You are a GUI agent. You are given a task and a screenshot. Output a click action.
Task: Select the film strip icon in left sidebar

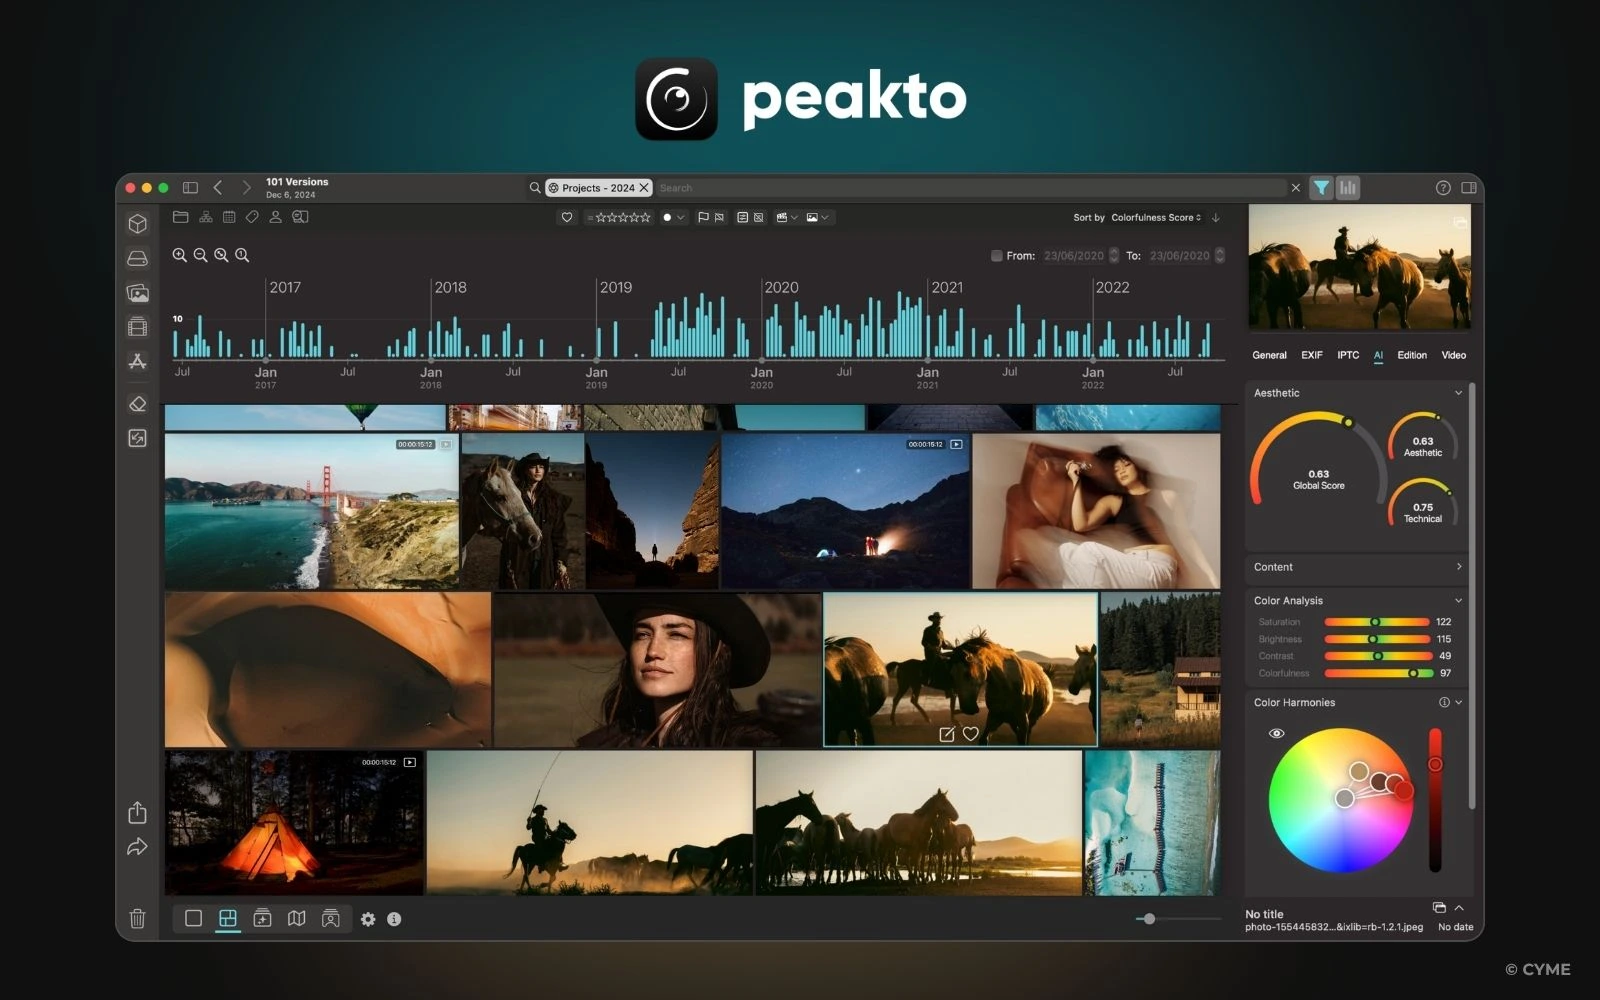coord(138,326)
